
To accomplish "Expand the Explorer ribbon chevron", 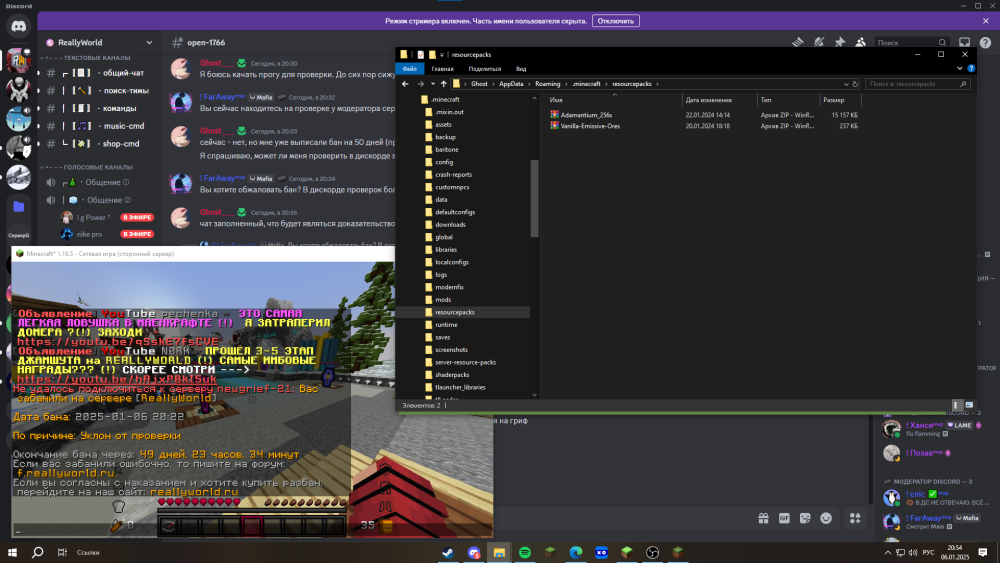I will 960,68.
